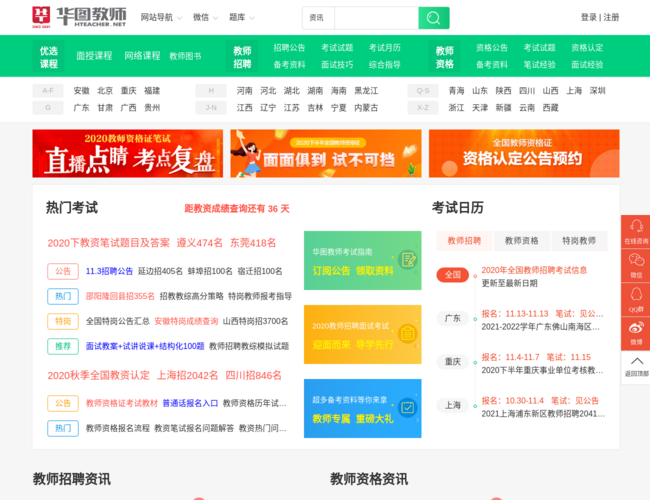Viewport: 650px width, 500px height.
Task: Open 2021上海浦东新区教师招聘 entry
Action: tap(543, 414)
